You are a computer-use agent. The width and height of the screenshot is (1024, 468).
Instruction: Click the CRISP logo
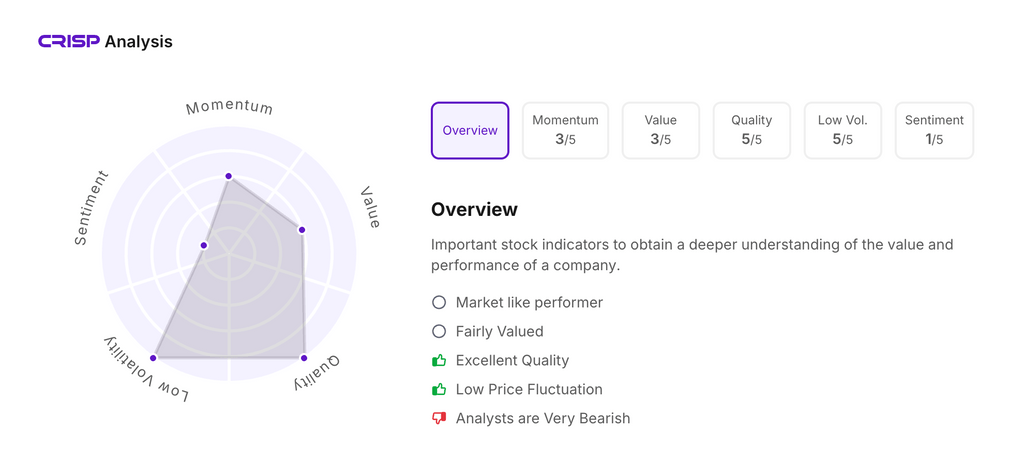(x=69, y=41)
